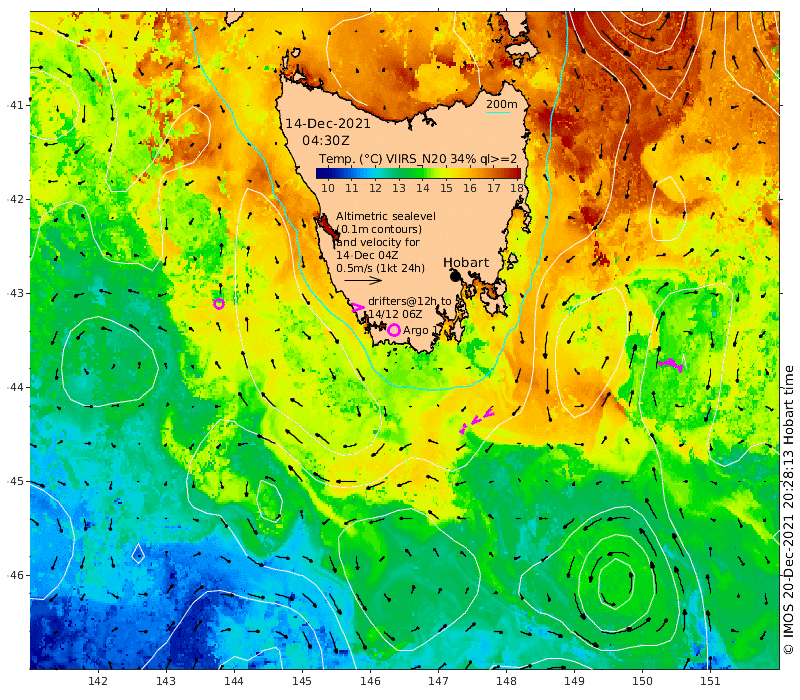Click the '14-Dec-2021' date label
Viewport: 800px width, 700px height.
pyautogui.click(x=328, y=123)
